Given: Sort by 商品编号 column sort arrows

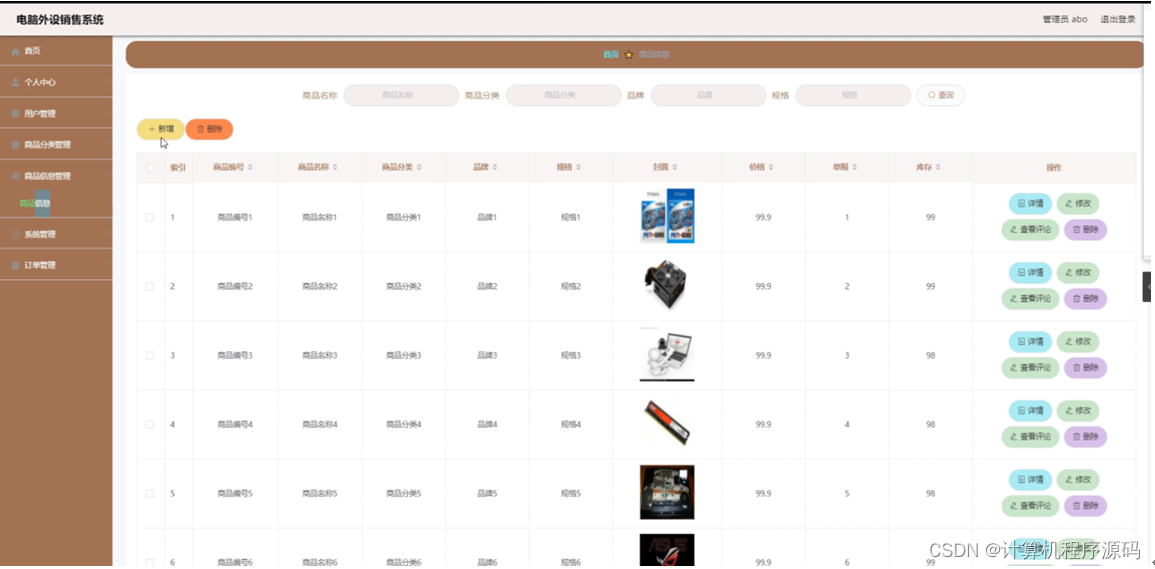Looking at the screenshot, I should point(250,168).
